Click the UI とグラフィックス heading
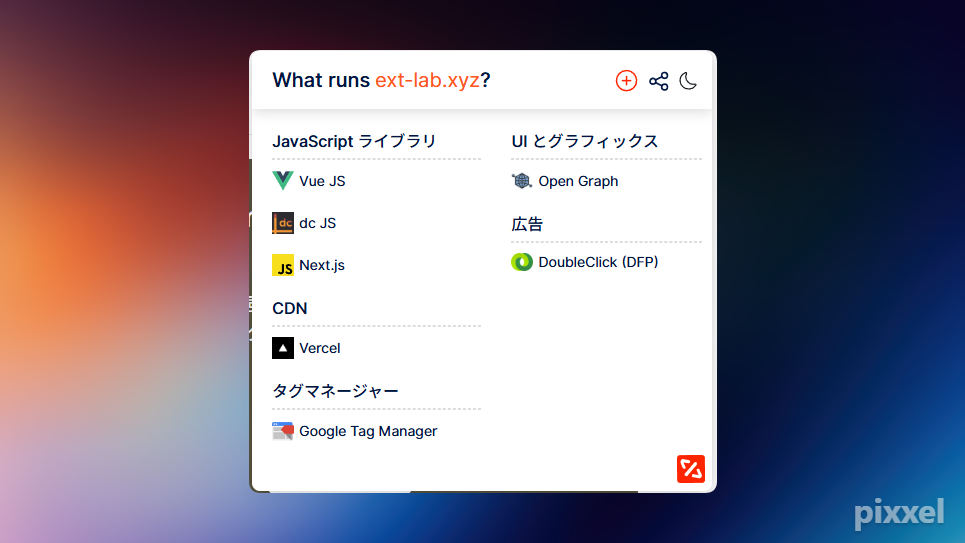Image resolution: width=965 pixels, height=543 pixels. [585, 141]
